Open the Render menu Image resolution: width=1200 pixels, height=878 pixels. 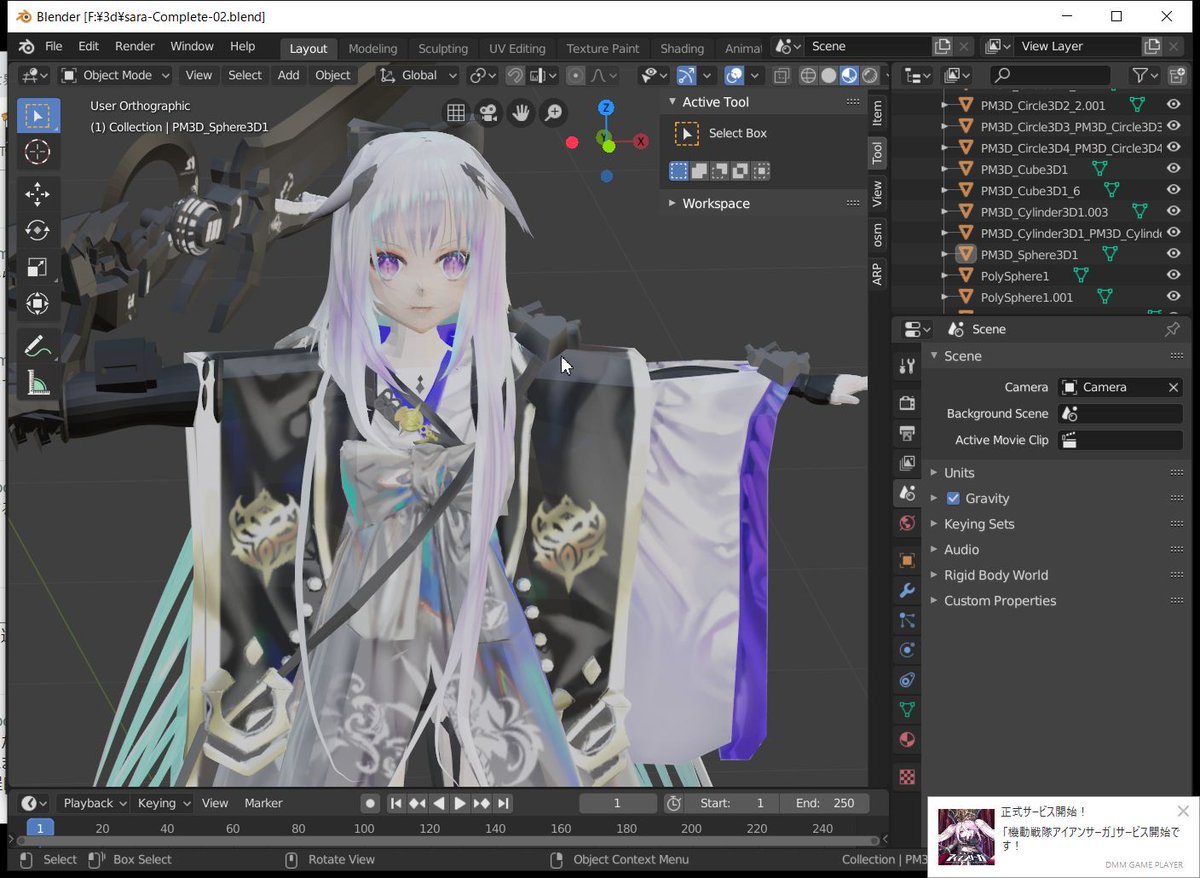click(x=135, y=46)
